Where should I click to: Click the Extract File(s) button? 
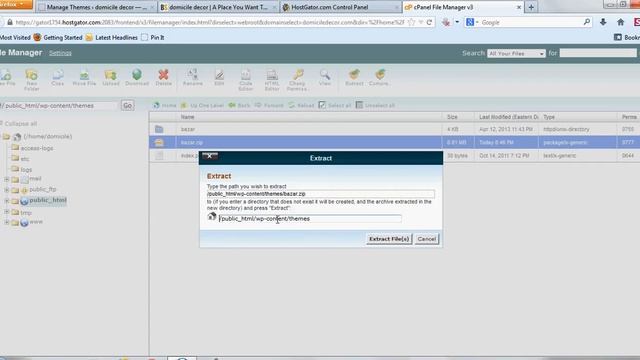(x=389, y=239)
